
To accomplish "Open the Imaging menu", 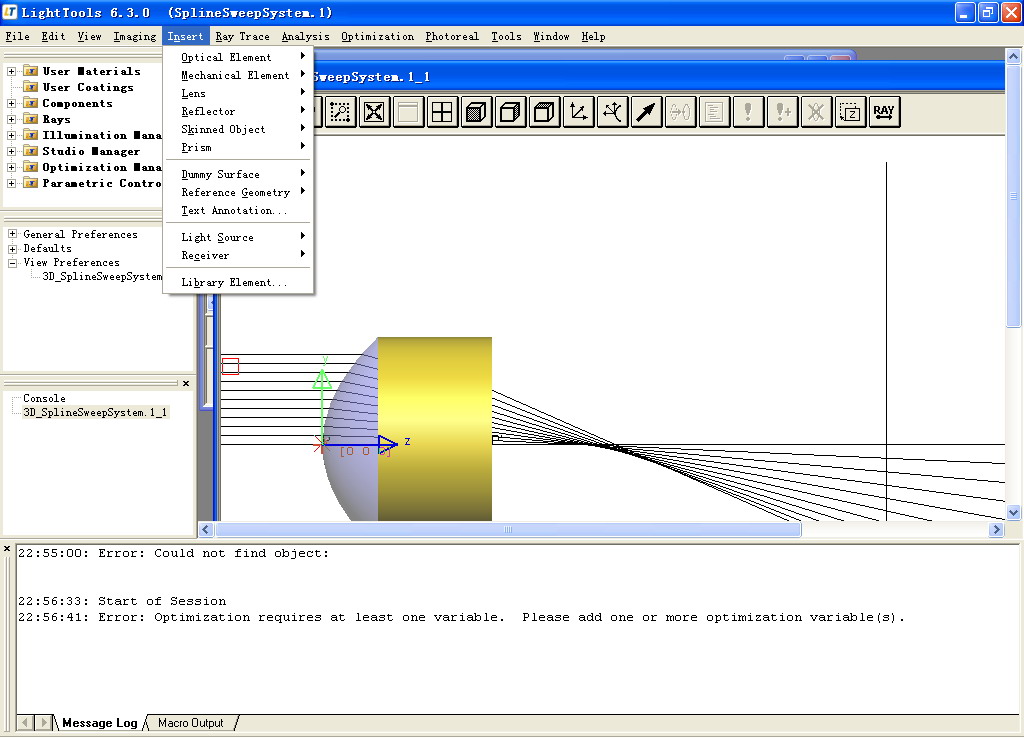I will click(x=135, y=37).
